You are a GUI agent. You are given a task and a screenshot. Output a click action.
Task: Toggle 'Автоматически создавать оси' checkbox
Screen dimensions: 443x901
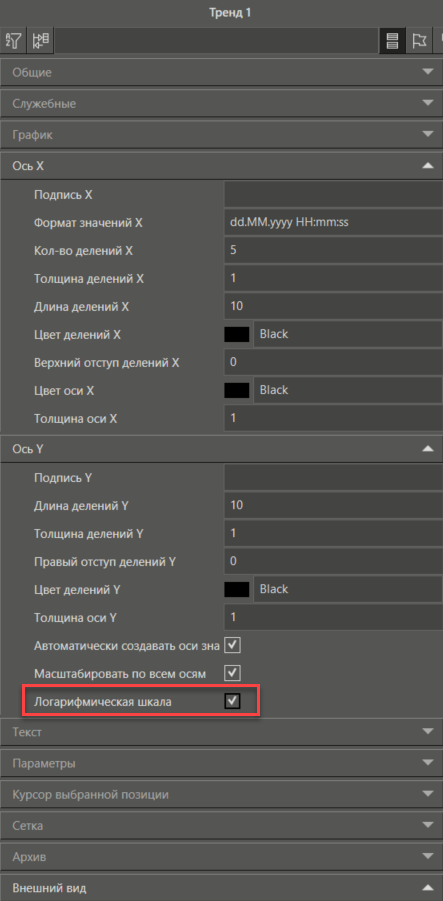(x=232, y=645)
